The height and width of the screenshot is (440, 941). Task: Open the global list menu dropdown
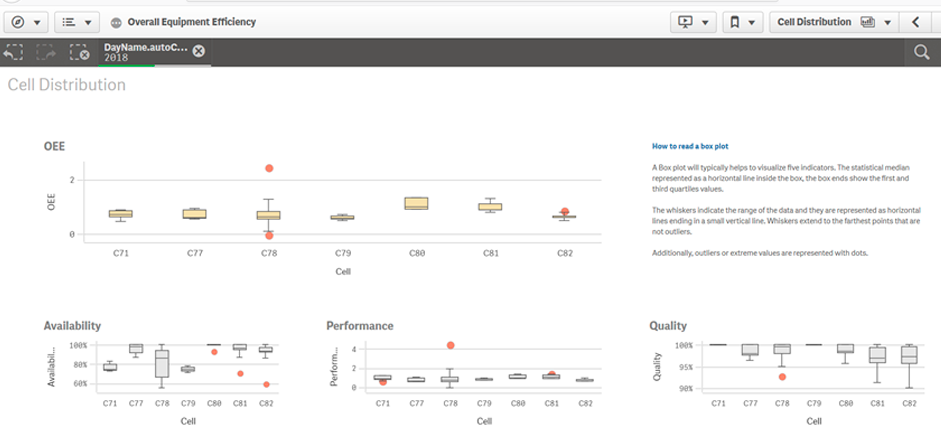(x=75, y=21)
